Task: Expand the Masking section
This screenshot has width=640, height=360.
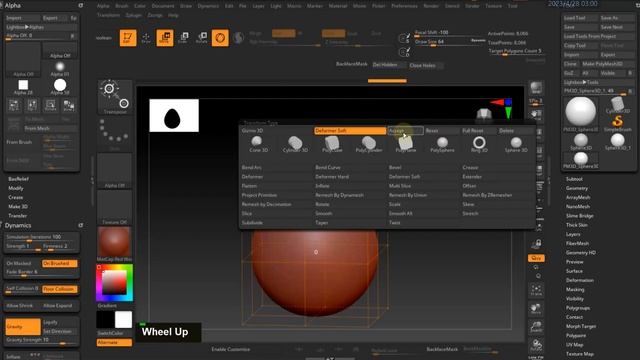Action: click(x=575, y=289)
